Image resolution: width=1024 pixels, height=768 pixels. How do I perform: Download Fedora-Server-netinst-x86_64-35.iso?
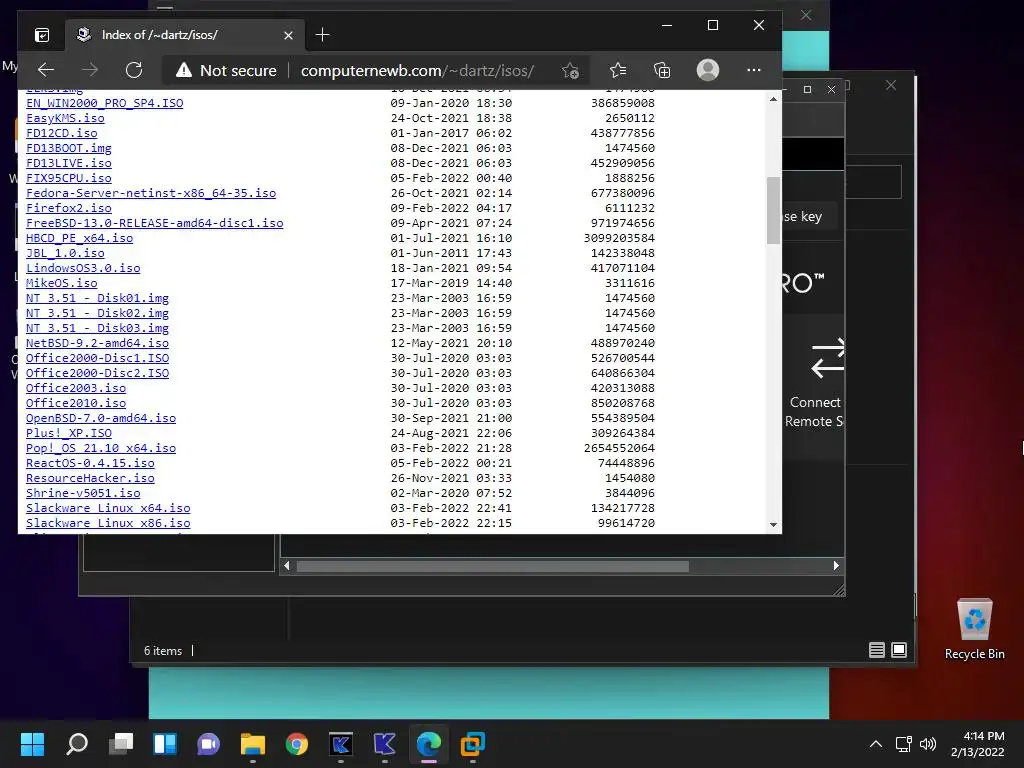point(151,193)
